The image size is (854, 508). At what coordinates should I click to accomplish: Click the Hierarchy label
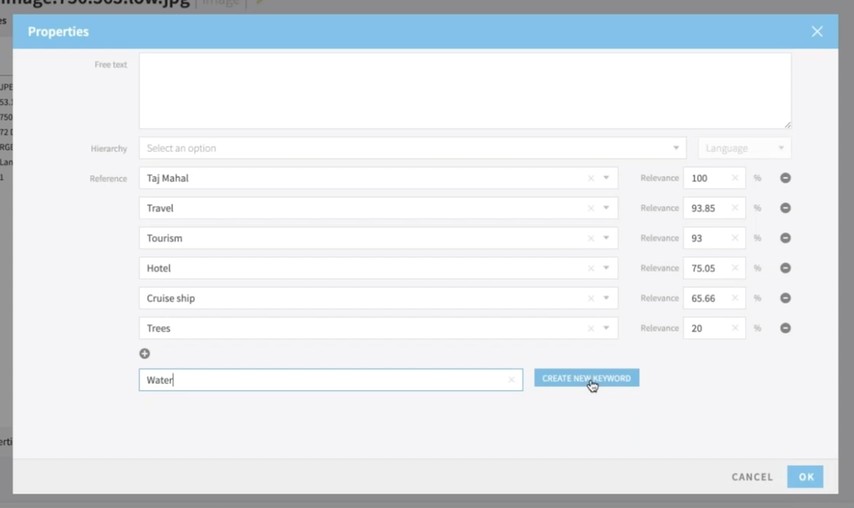click(109, 148)
